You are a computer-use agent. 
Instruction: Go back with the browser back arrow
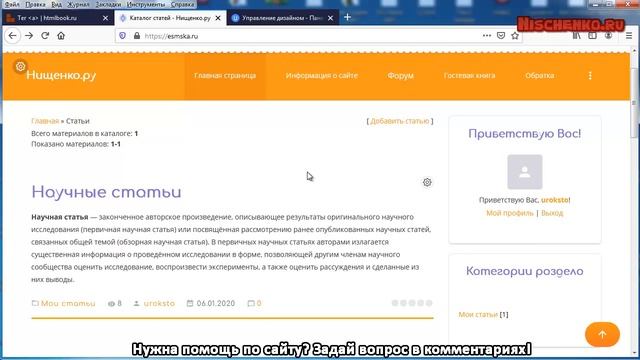[12, 36]
